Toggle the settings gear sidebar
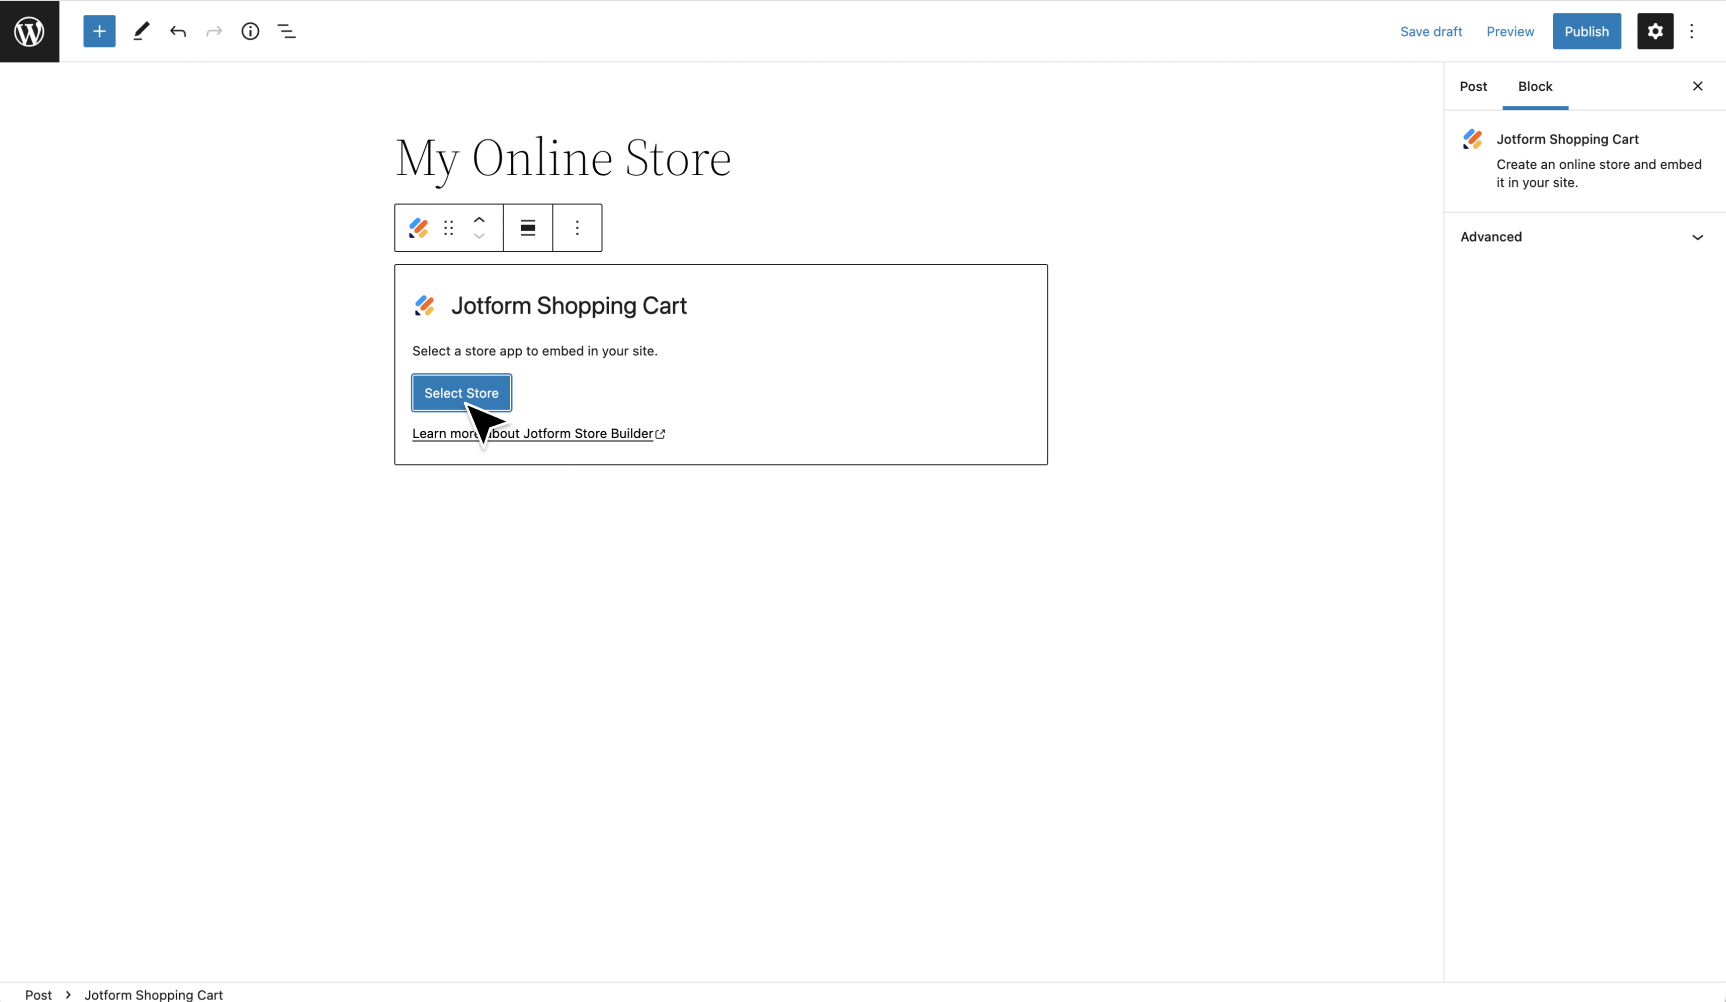Screen dimensions: 1726x1002 [x=1655, y=31]
